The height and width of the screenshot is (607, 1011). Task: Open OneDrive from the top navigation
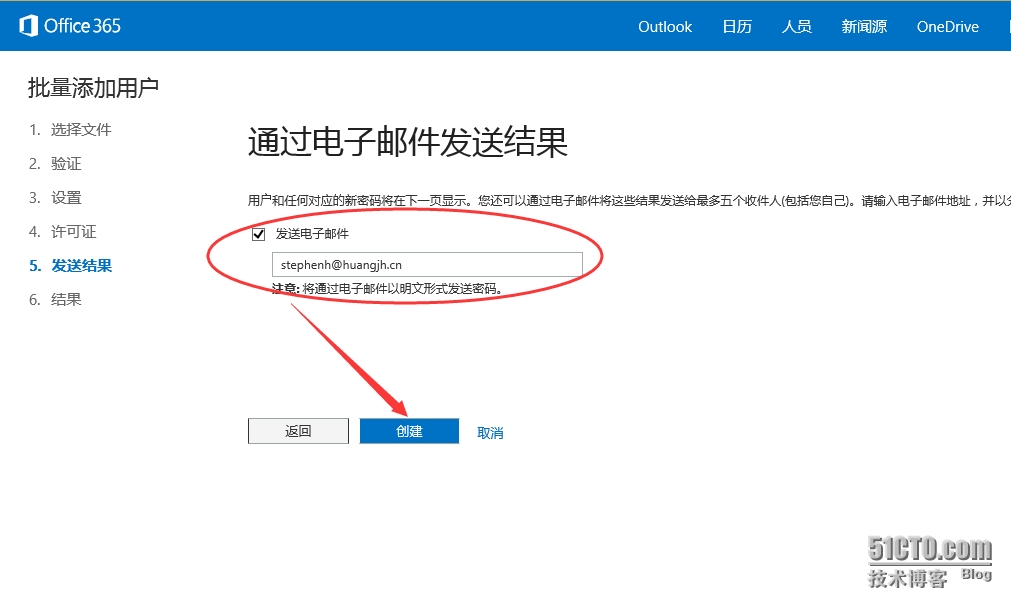(947, 27)
